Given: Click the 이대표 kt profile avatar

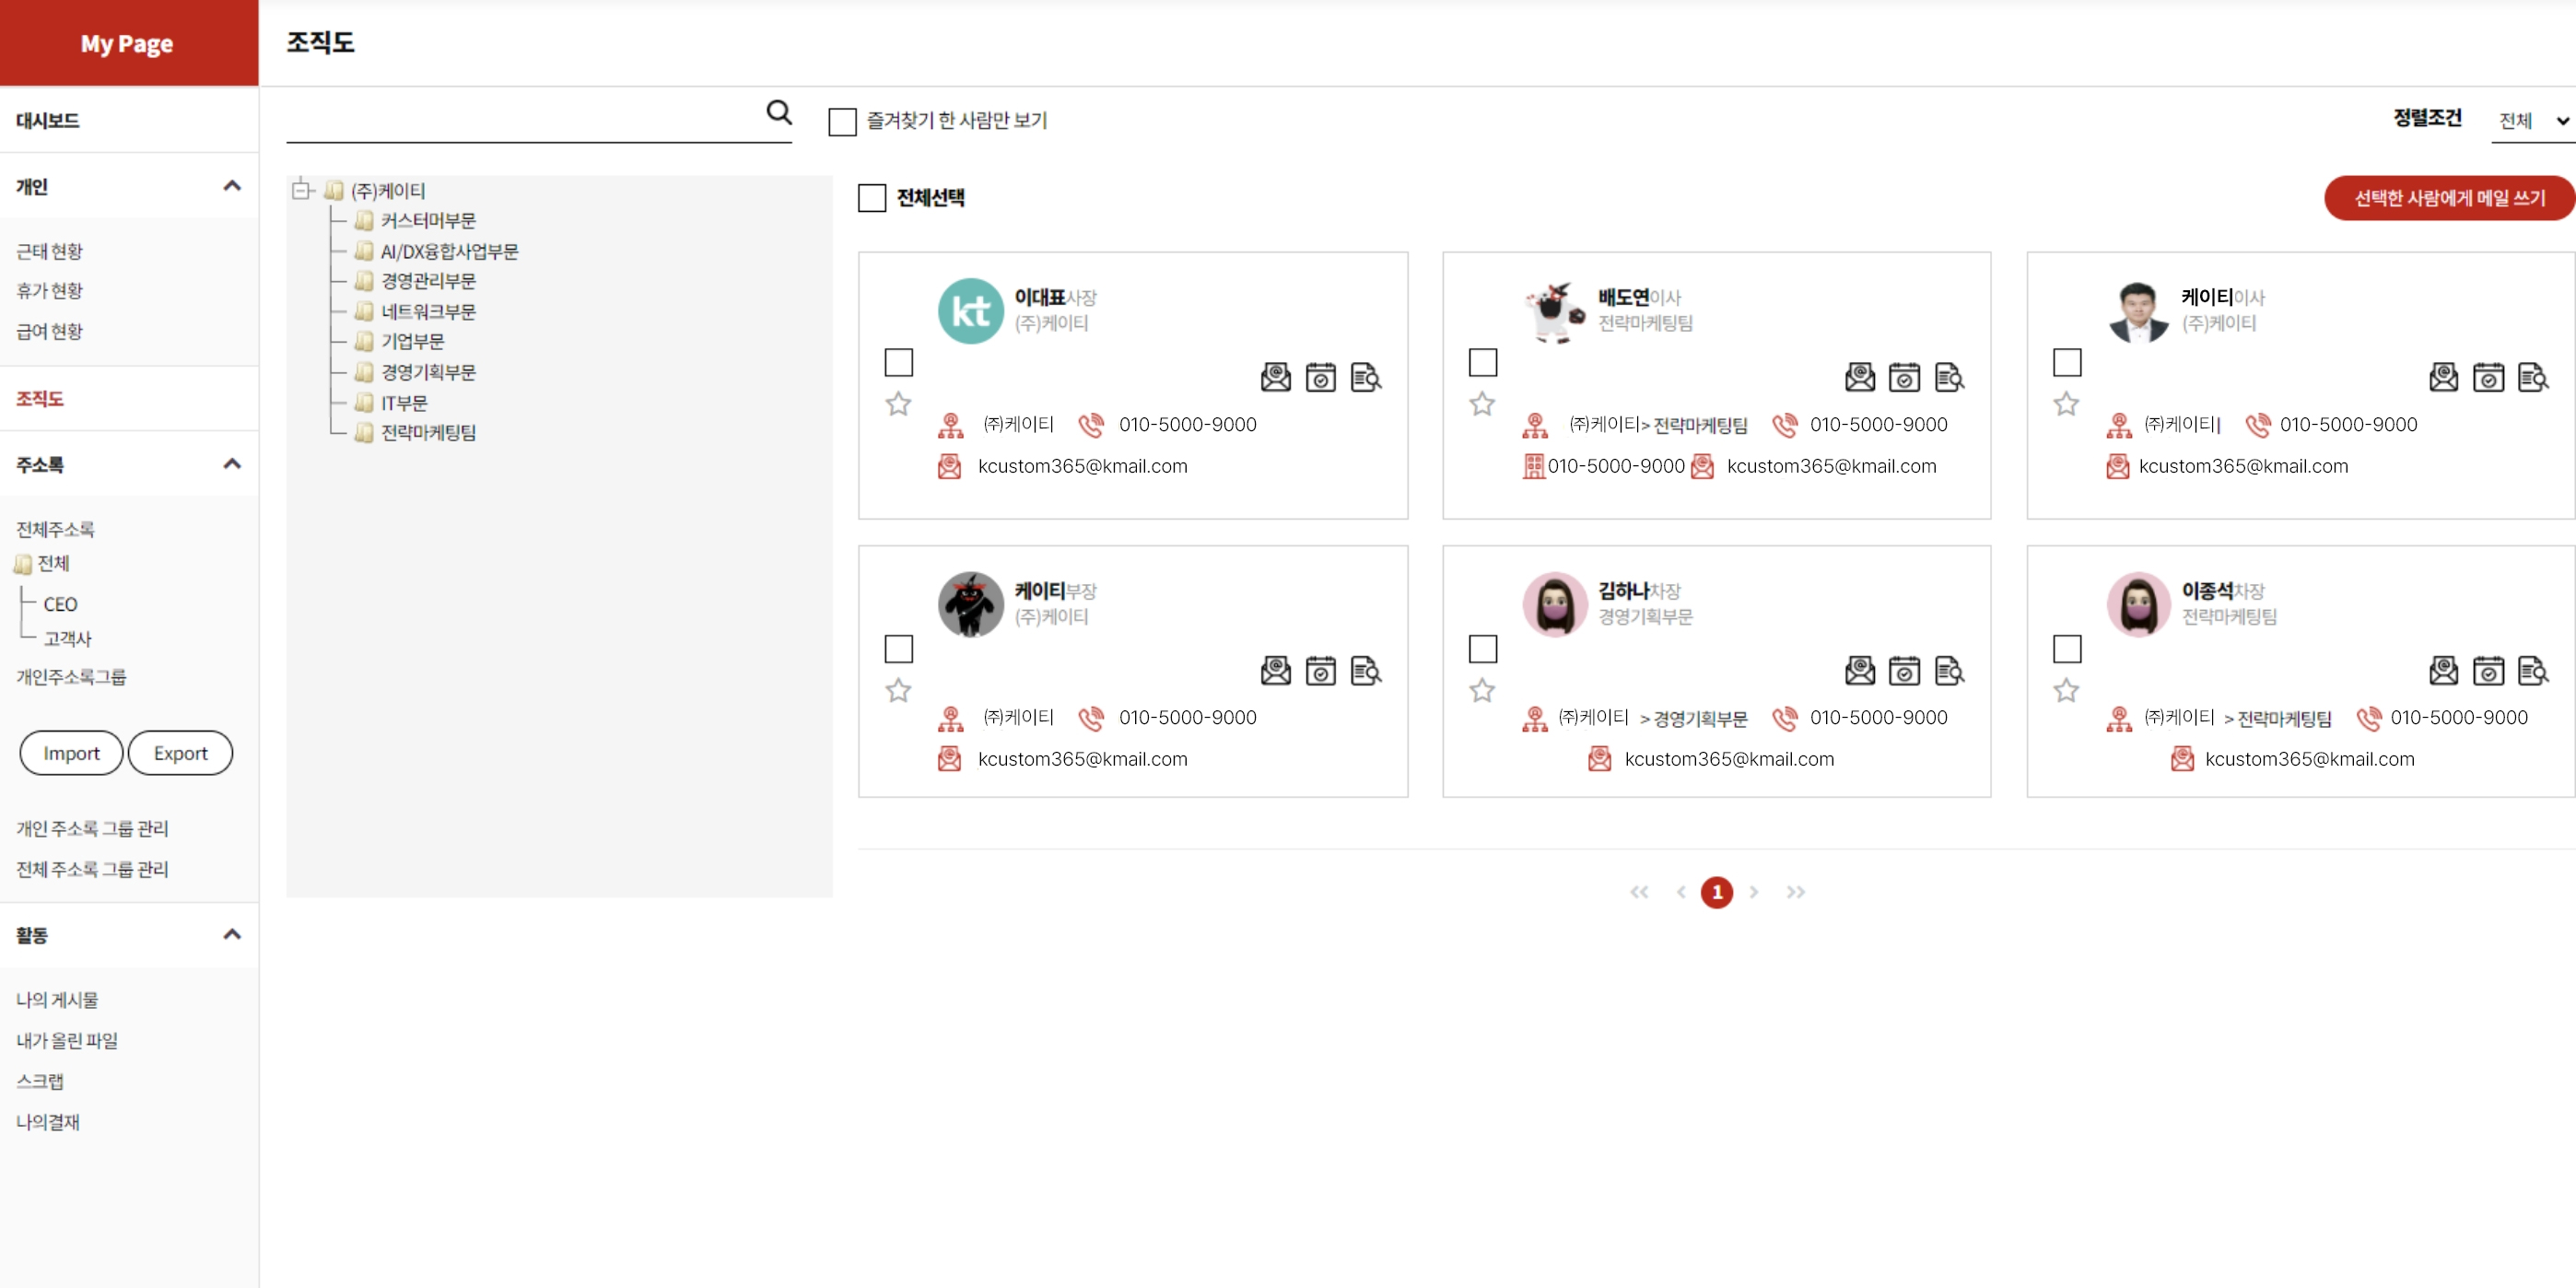Looking at the screenshot, I should [x=970, y=311].
